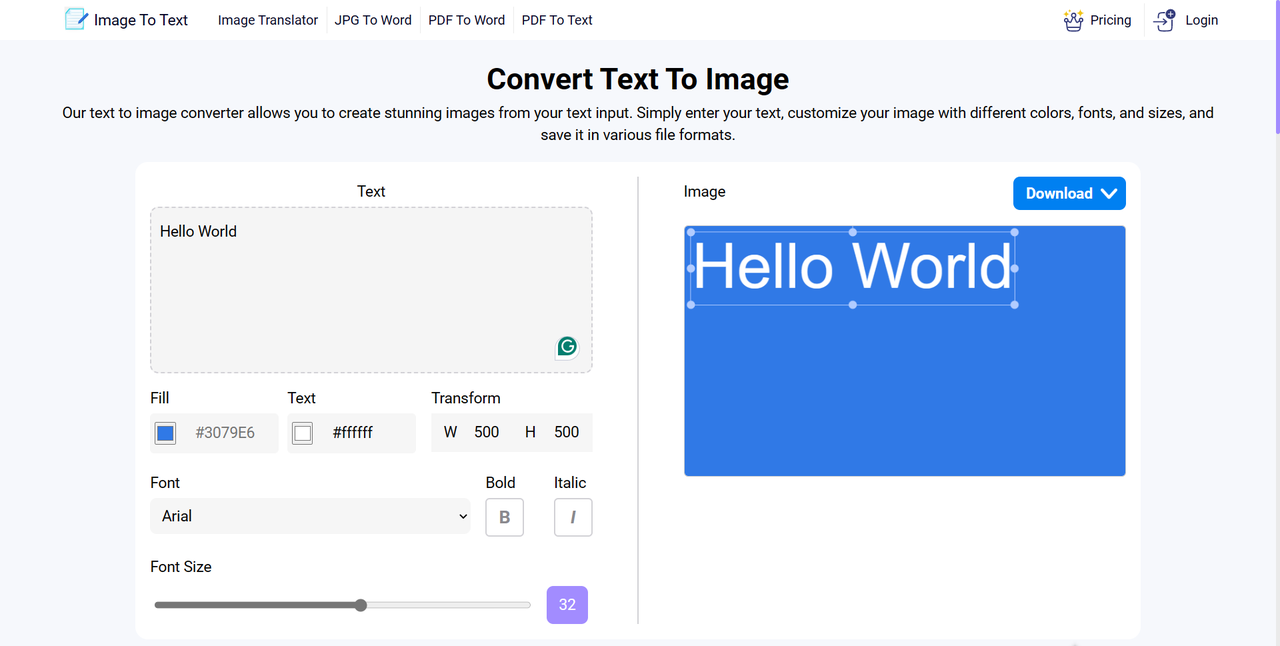Click the Text hex code field #ffffff
1280x646 pixels.
353,433
